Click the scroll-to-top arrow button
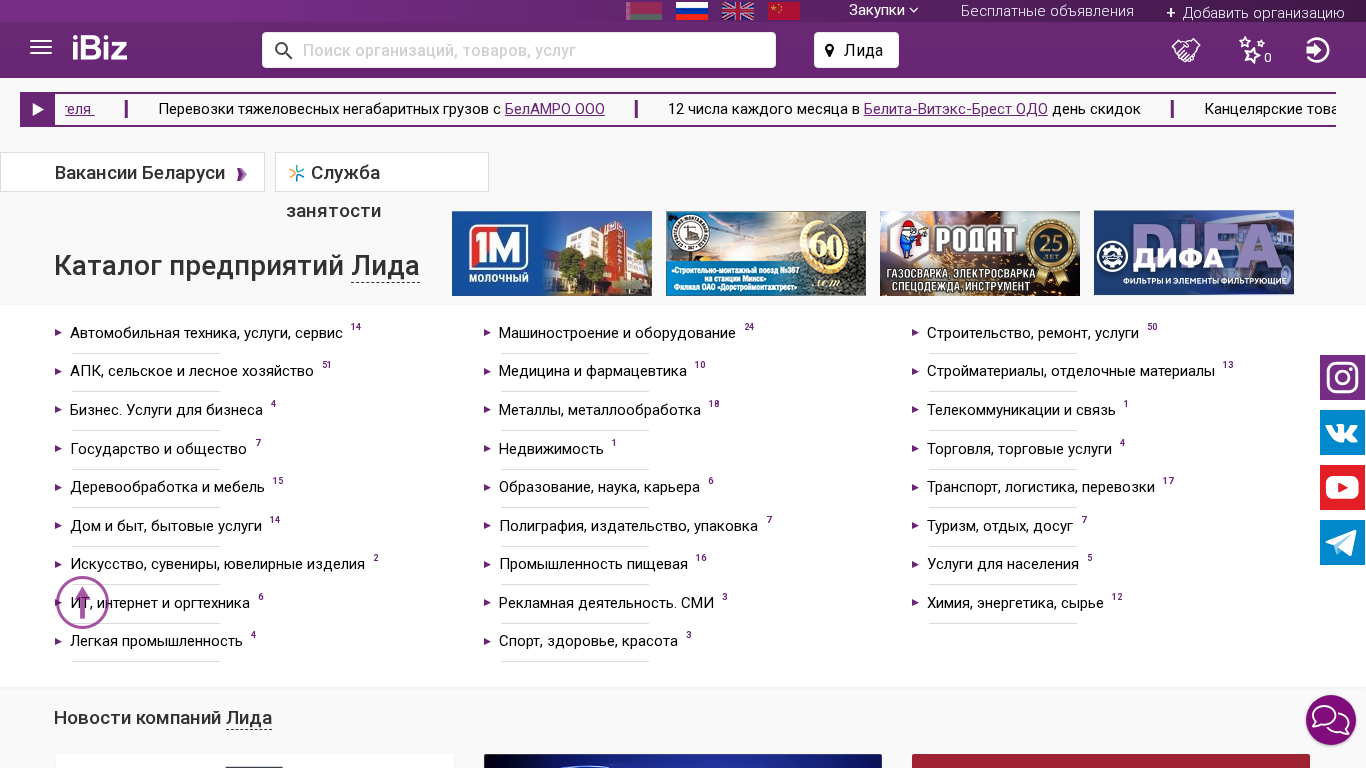The height and width of the screenshot is (768, 1366). pos(82,603)
